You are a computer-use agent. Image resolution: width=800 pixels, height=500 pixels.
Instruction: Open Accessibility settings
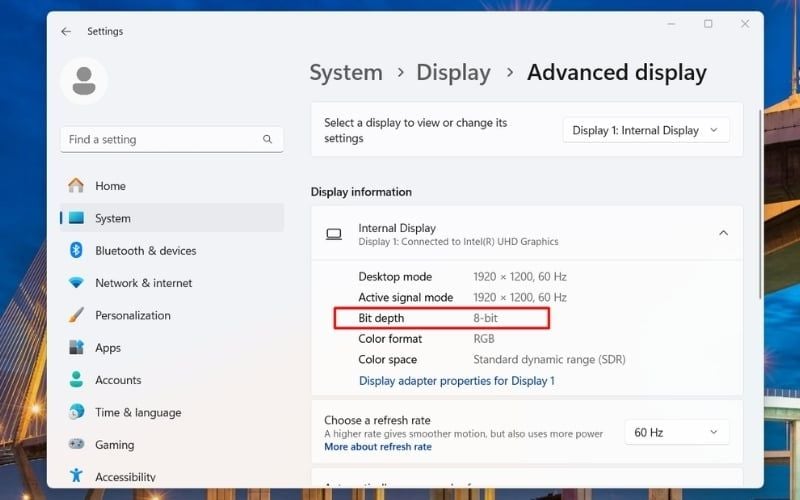click(125, 477)
